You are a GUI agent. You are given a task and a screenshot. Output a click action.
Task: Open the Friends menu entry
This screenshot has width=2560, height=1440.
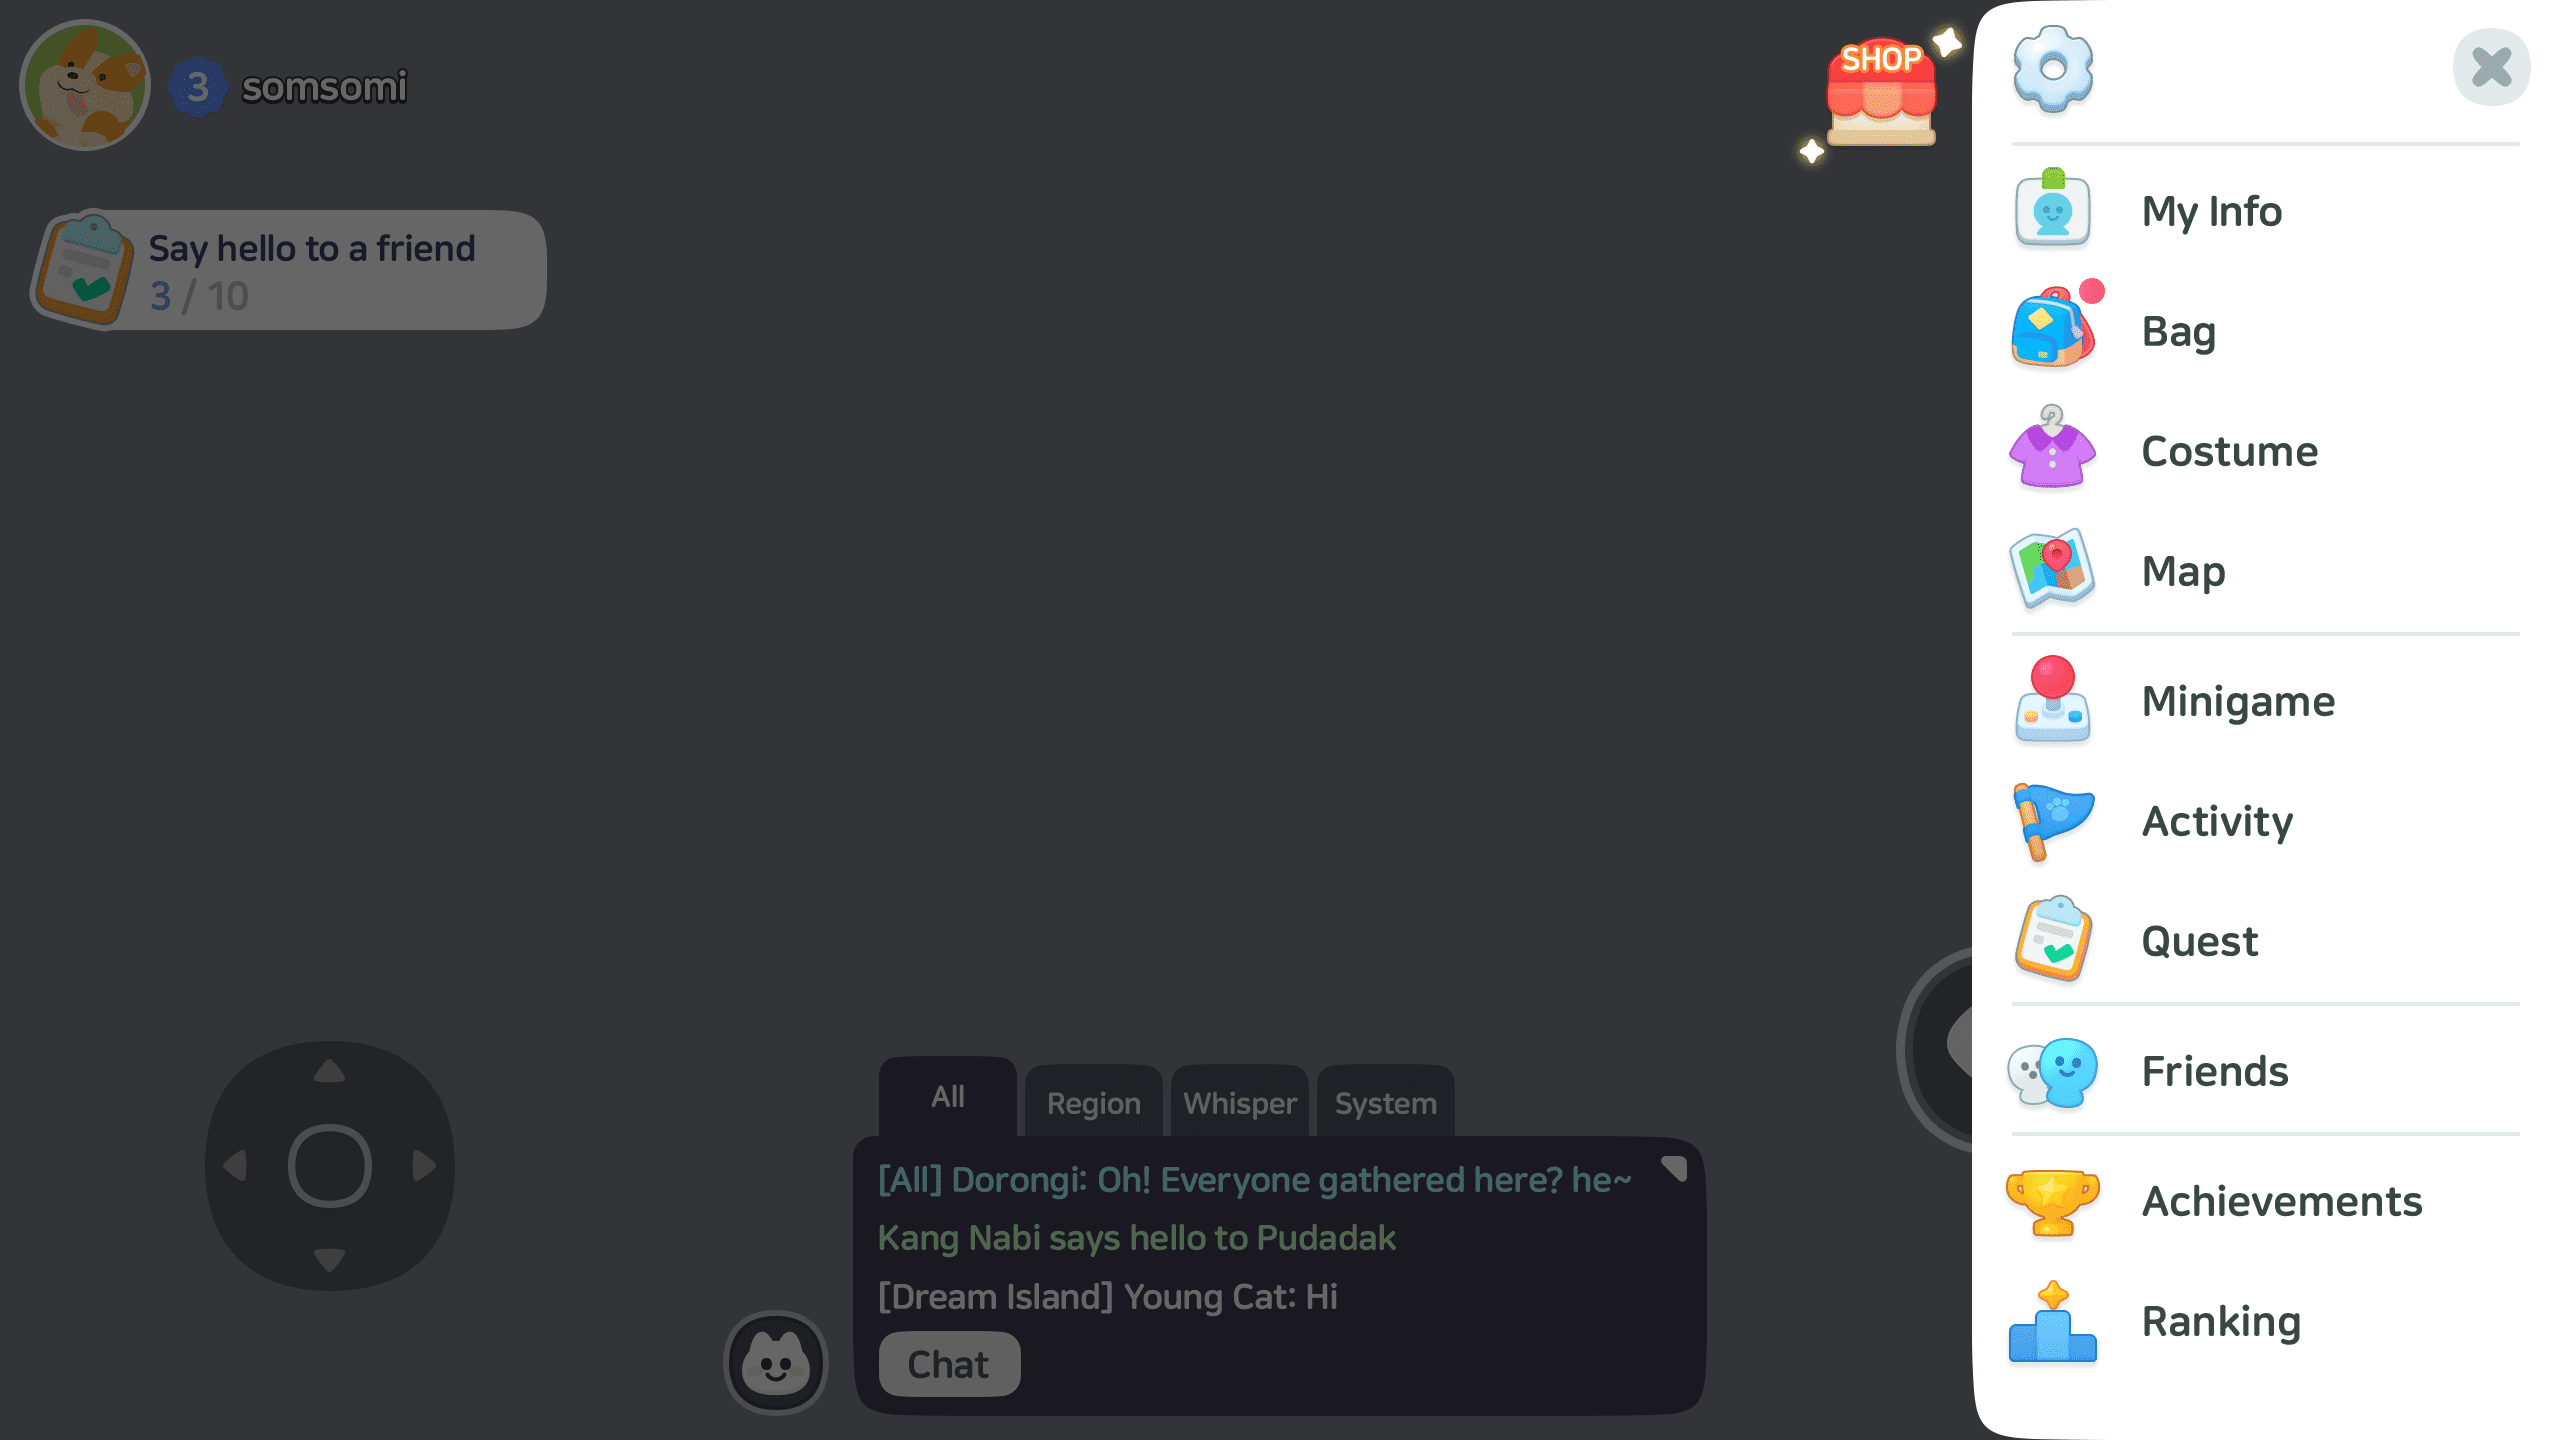coord(2265,1070)
